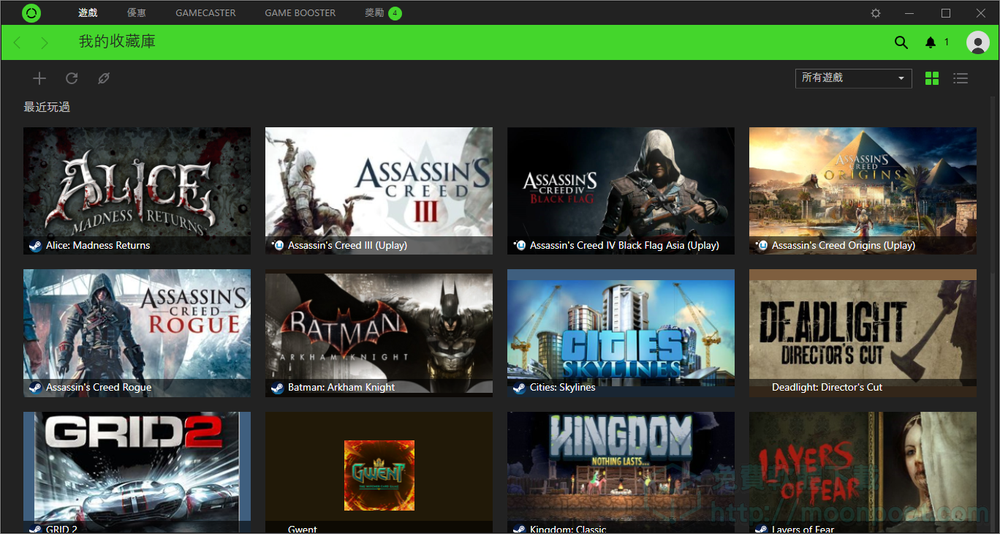This screenshot has height=534, width=1000.
Task: Open the Batman: Arkham Knight tile
Action: 378,332
